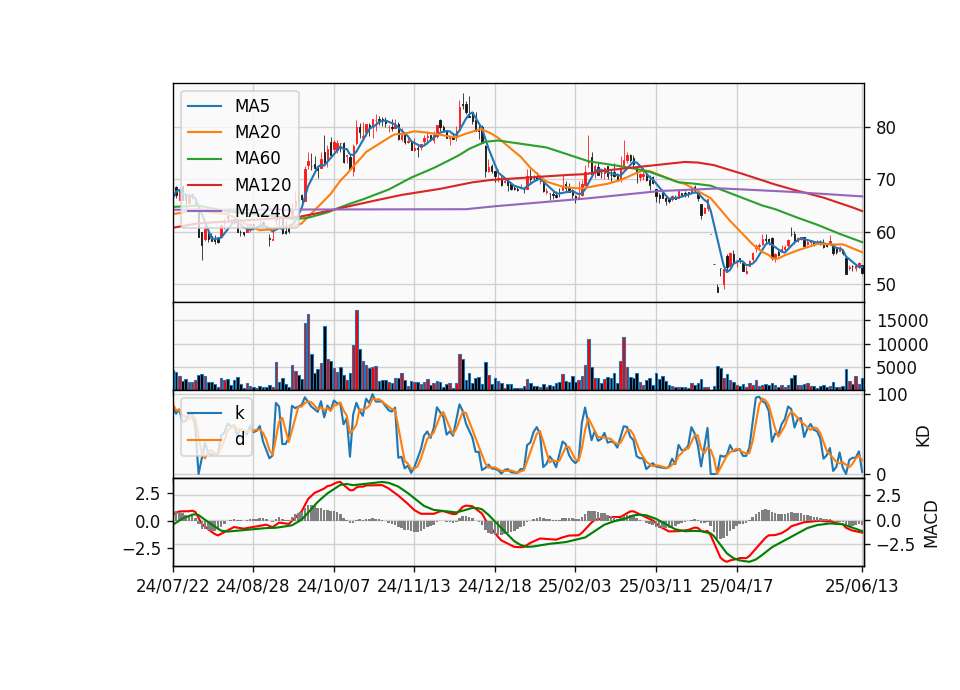960x690 pixels.
Task: Click the 24/08/28 date tick label
Action: click(x=253, y=586)
